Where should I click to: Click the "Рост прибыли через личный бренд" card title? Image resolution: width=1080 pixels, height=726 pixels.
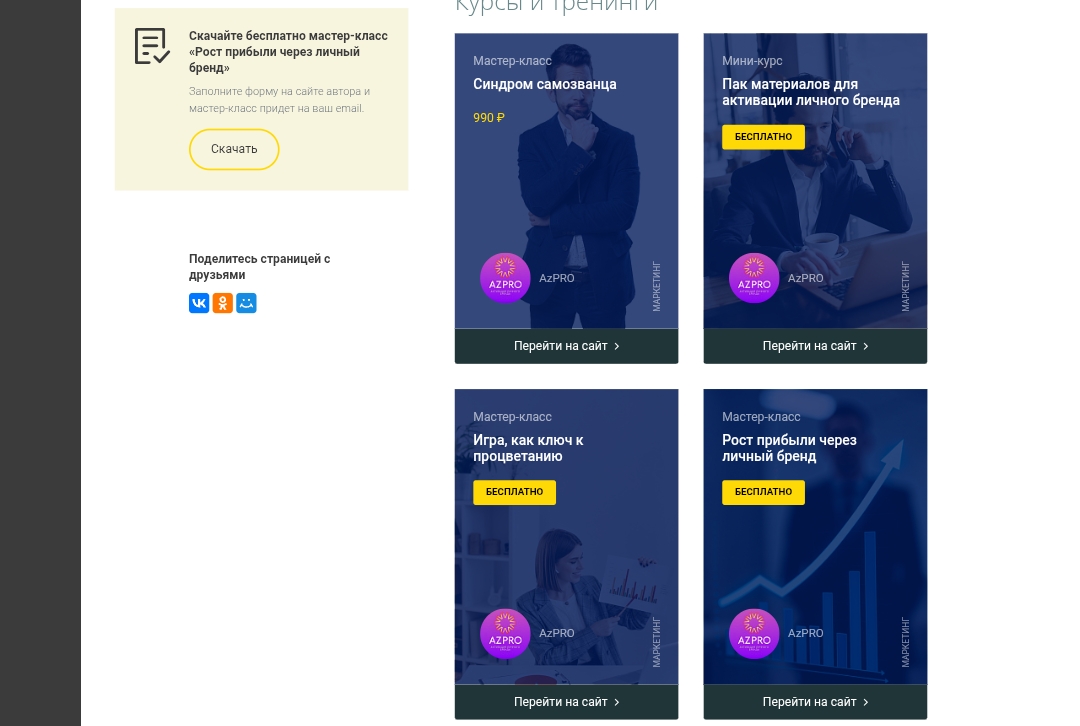coord(789,448)
